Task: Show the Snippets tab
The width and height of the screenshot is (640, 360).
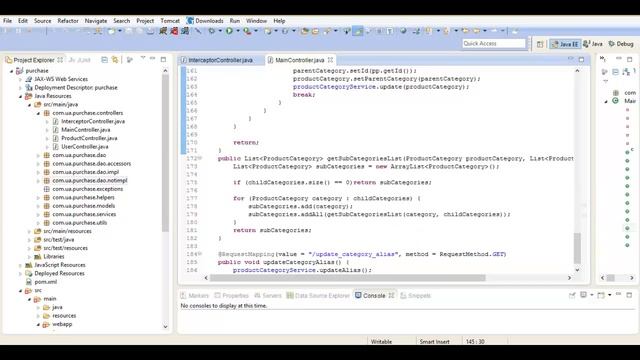Action: pos(416,296)
